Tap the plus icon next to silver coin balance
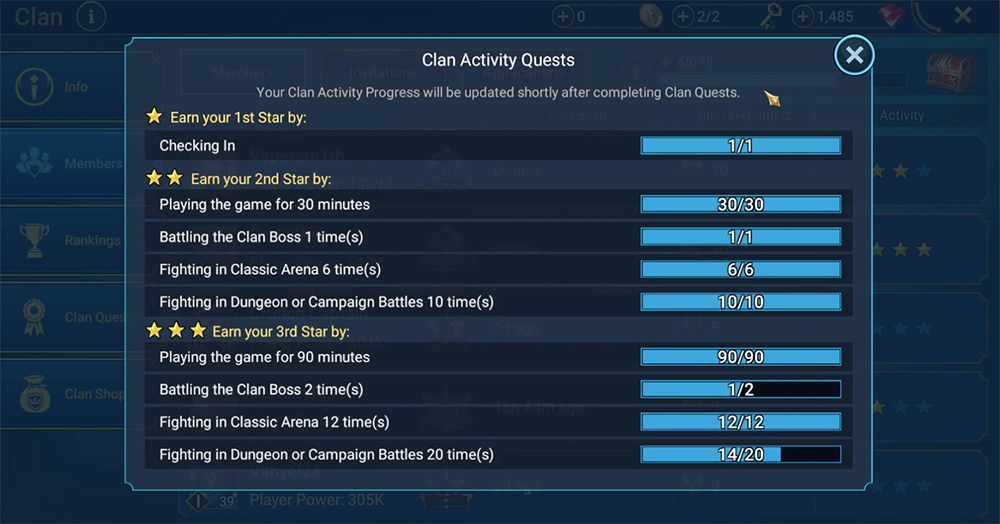This screenshot has width=1000, height=524. click(x=563, y=16)
